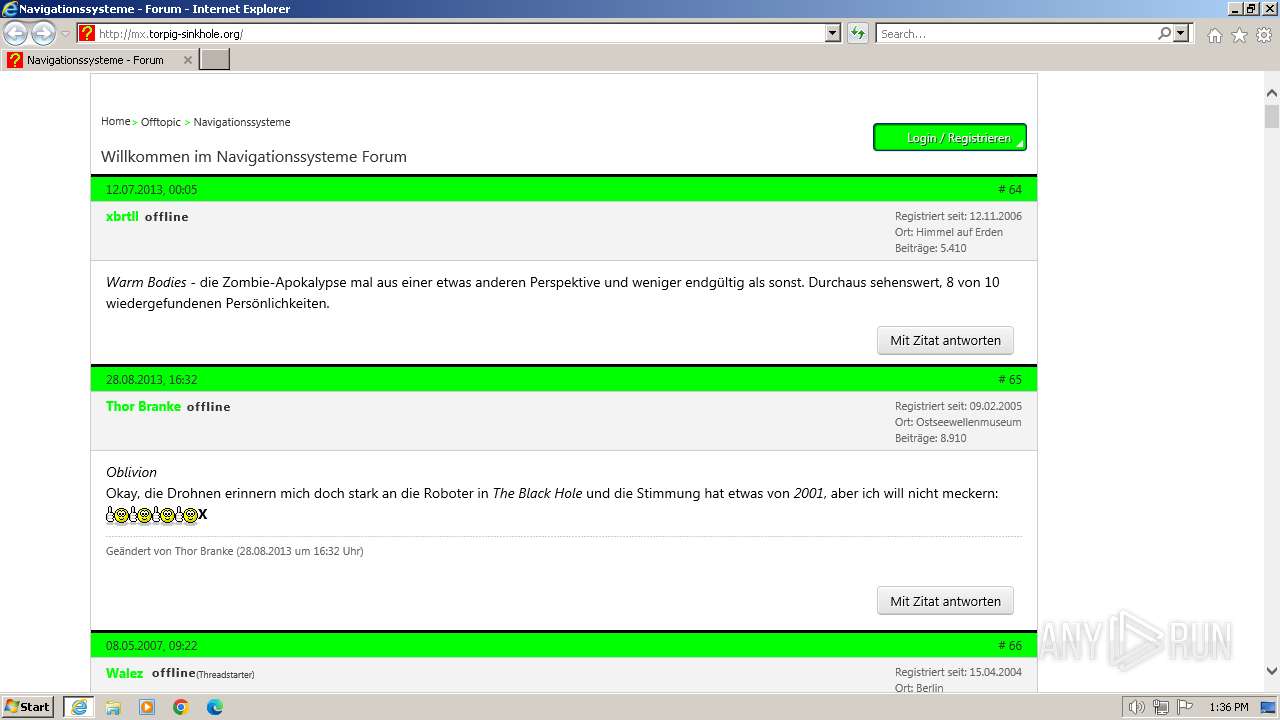This screenshot has height=720, width=1280.
Task: Open post permalink # 64
Action: (x=1010, y=190)
